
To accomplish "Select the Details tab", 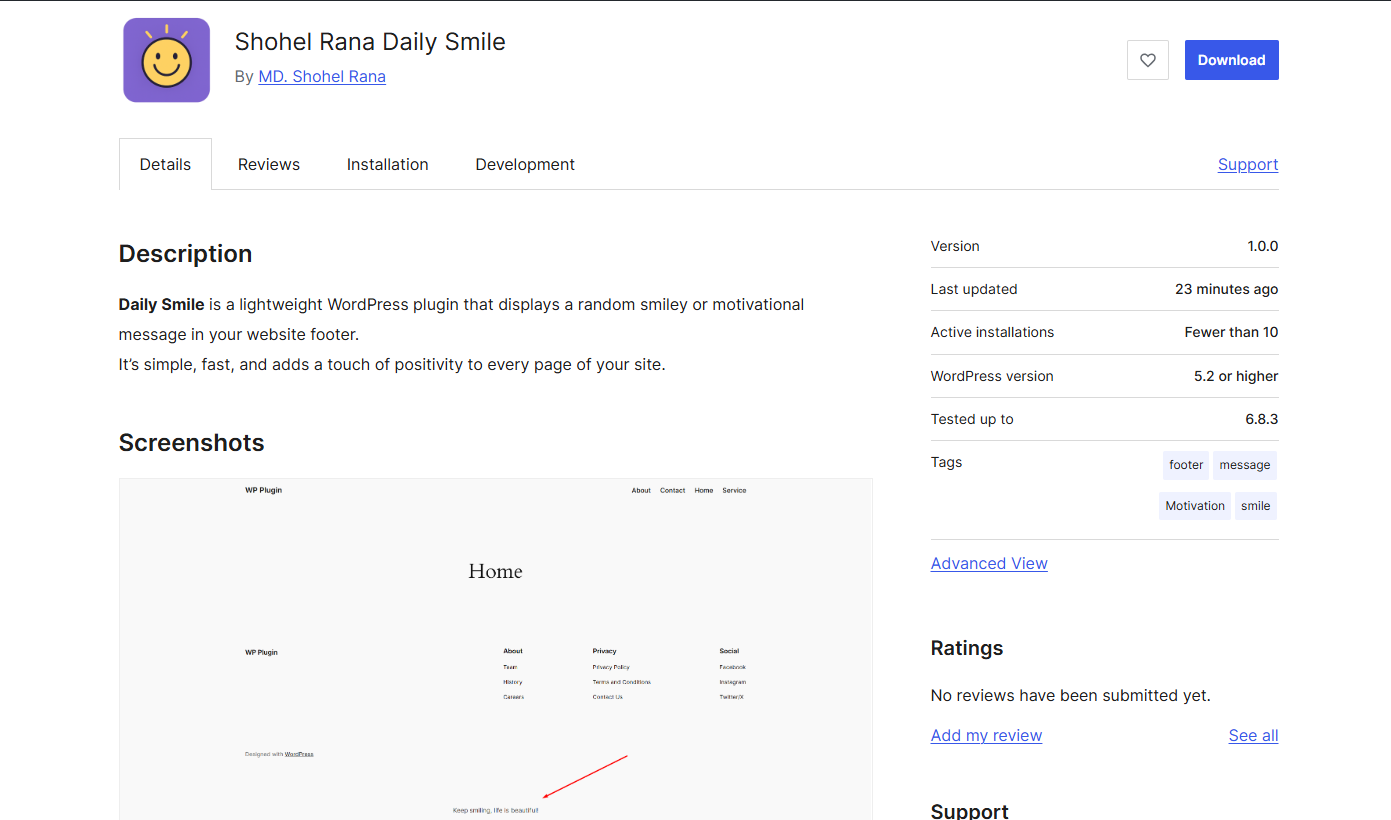I will 165,165.
